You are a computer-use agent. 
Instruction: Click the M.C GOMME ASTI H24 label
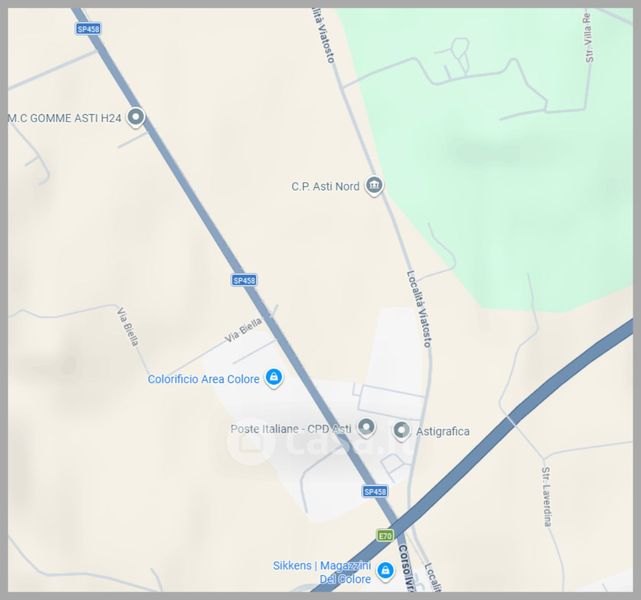pos(65,118)
